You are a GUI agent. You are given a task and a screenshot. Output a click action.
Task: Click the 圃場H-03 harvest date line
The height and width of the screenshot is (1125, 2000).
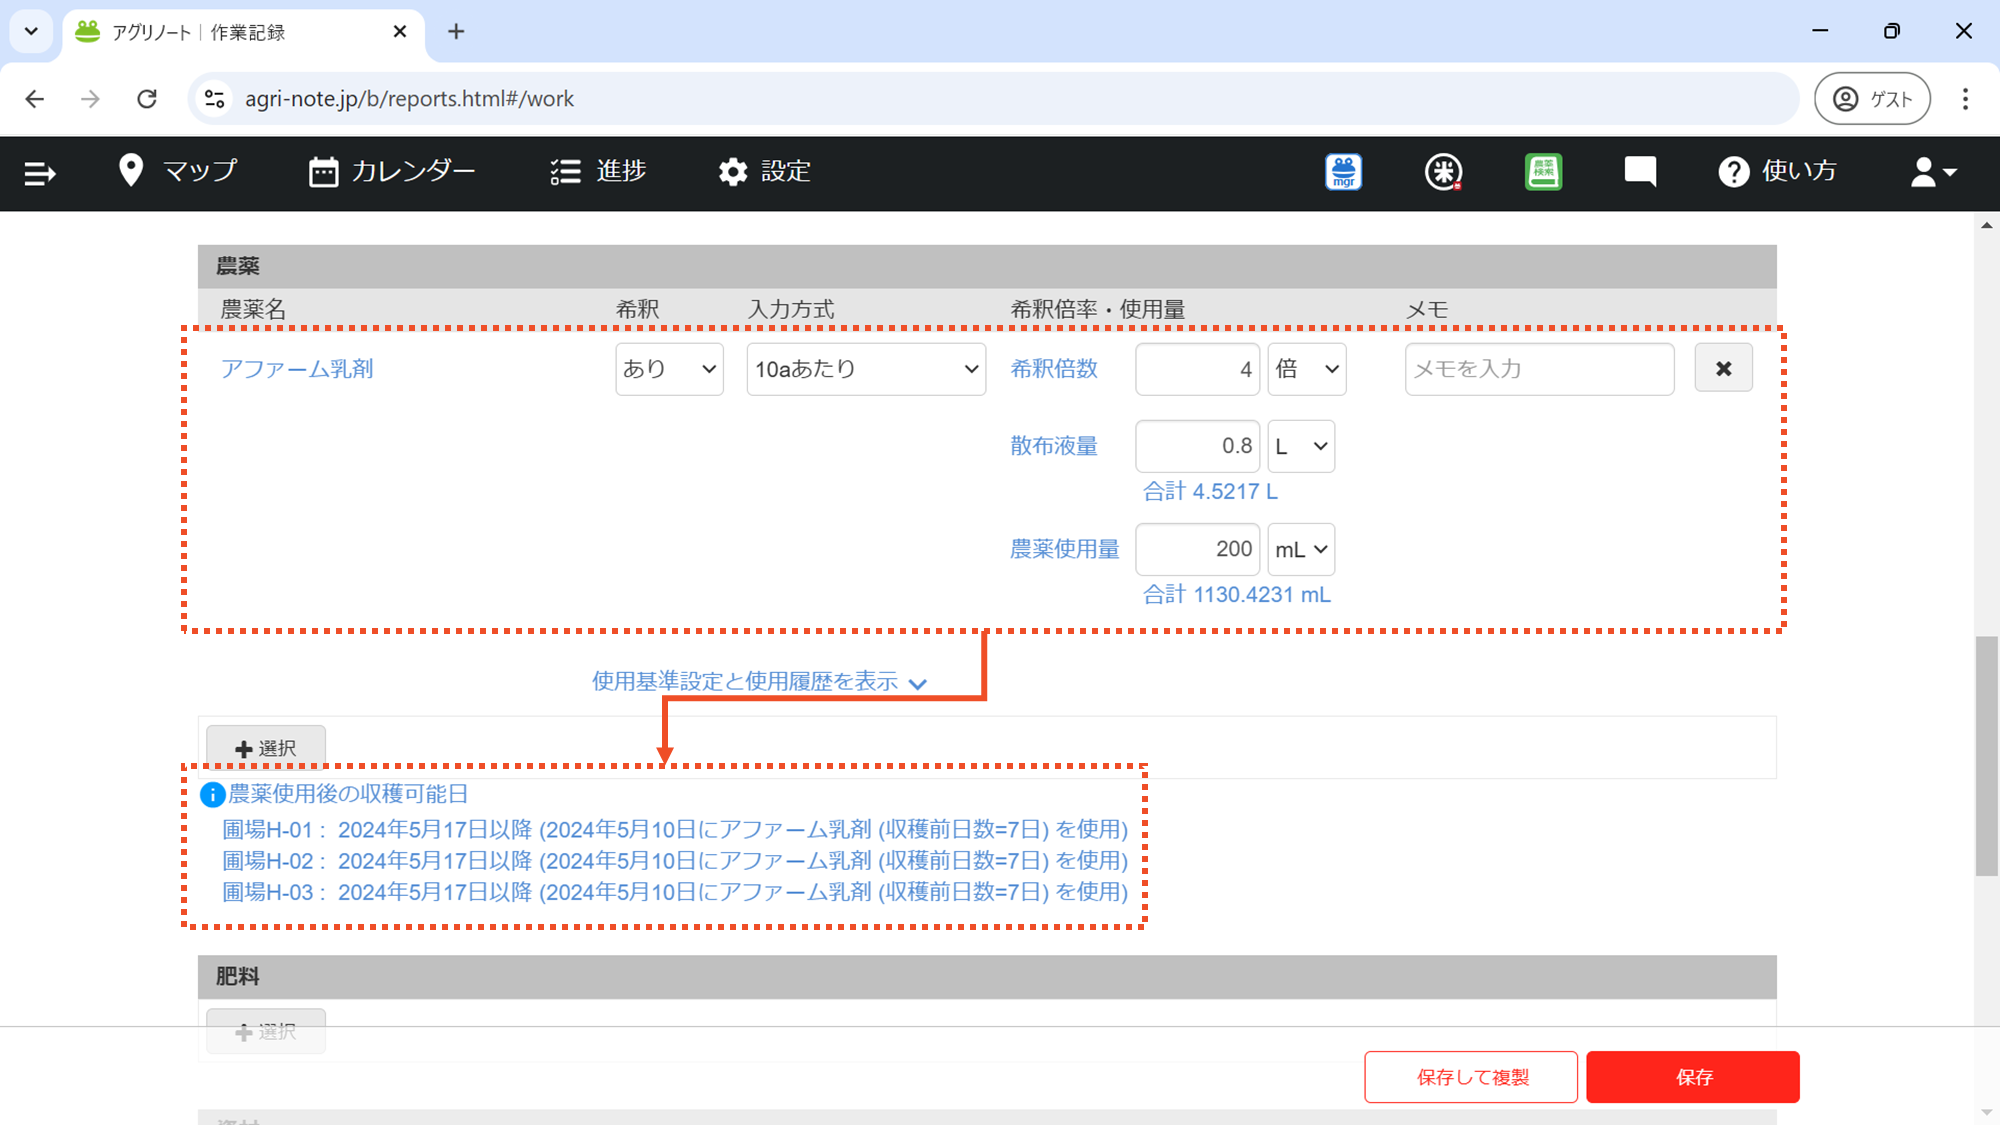tap(675, 892)
